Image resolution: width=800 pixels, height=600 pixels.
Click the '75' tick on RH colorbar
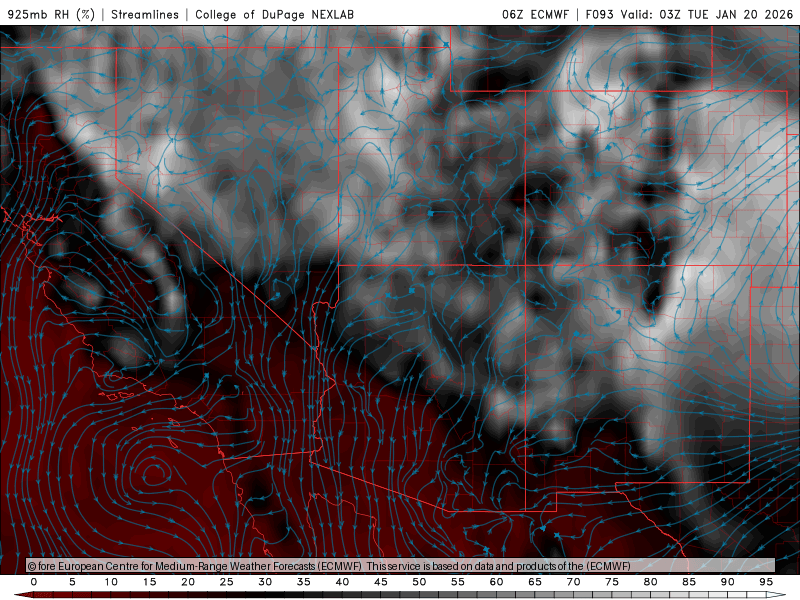click(x=612, y=582)
